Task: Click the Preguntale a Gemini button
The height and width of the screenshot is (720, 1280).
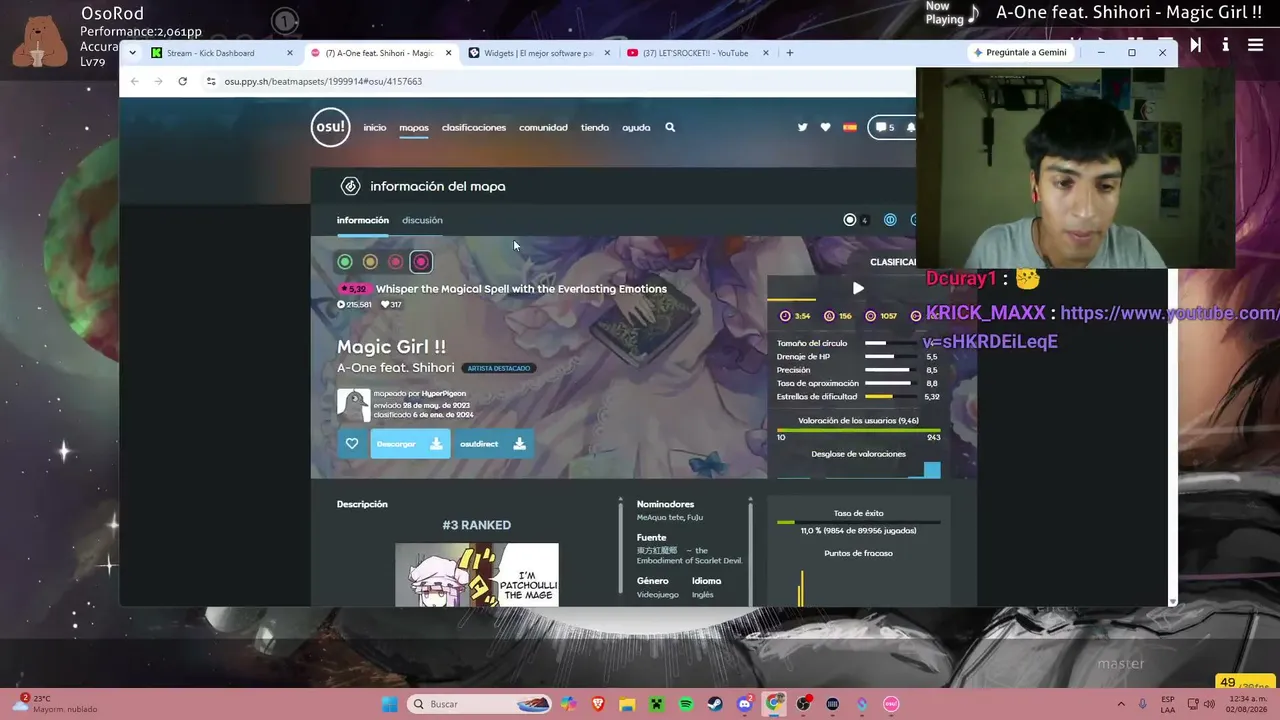Action: coord(1022,53)
